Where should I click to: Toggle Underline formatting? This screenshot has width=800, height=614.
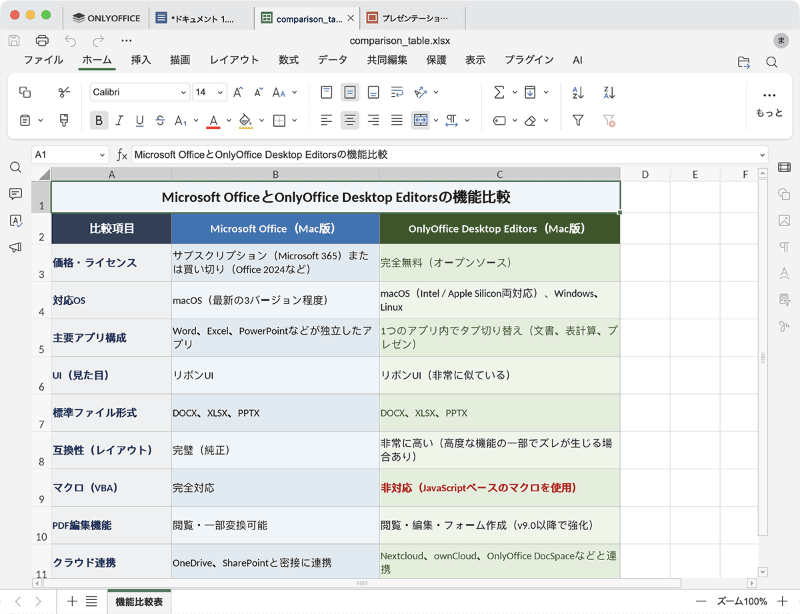[x=139, y=120]
